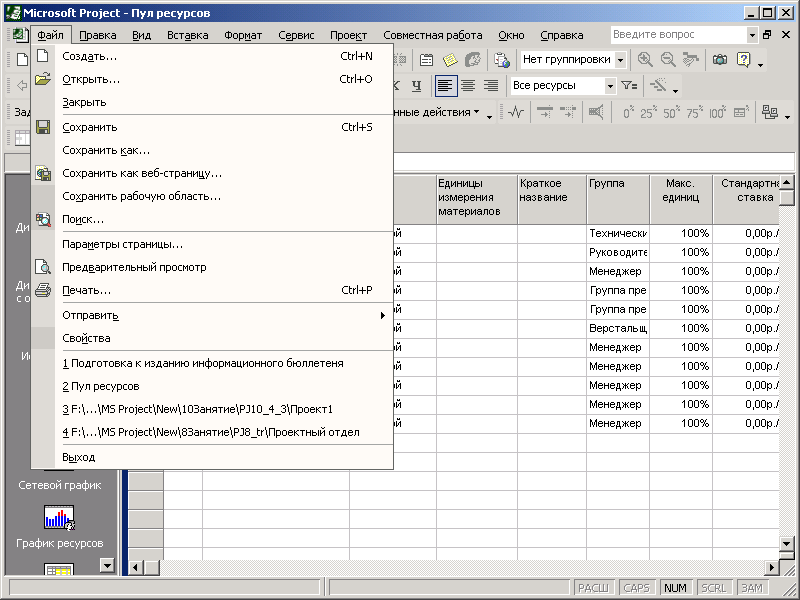The width and height of the screenshot is (800, 600).
Task: Expand the Отправить submenu arrow
Action: tap(383, 315)
